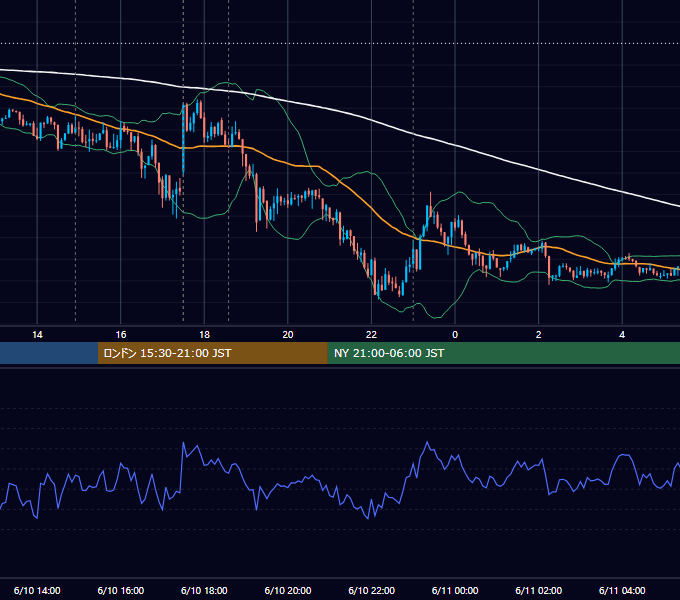The width and height of the screenshot is (680, 600).
Task: Click the NY 21:00-06:00 JST session bar
Action: pyautogui.click(x=503, y=353)
